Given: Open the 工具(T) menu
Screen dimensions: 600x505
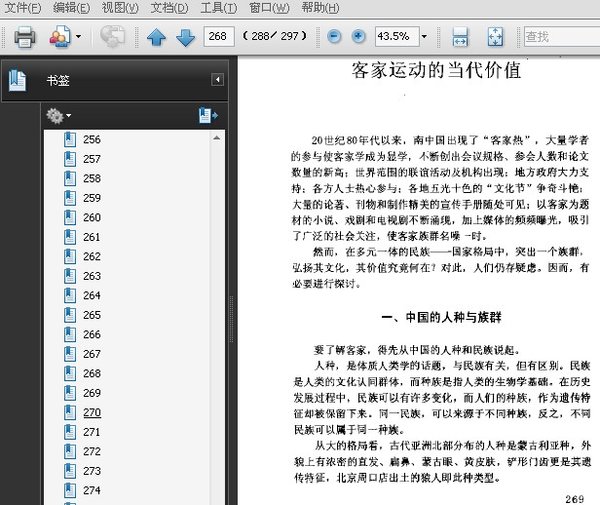Looking at the screenshot, I should (217, 8).
